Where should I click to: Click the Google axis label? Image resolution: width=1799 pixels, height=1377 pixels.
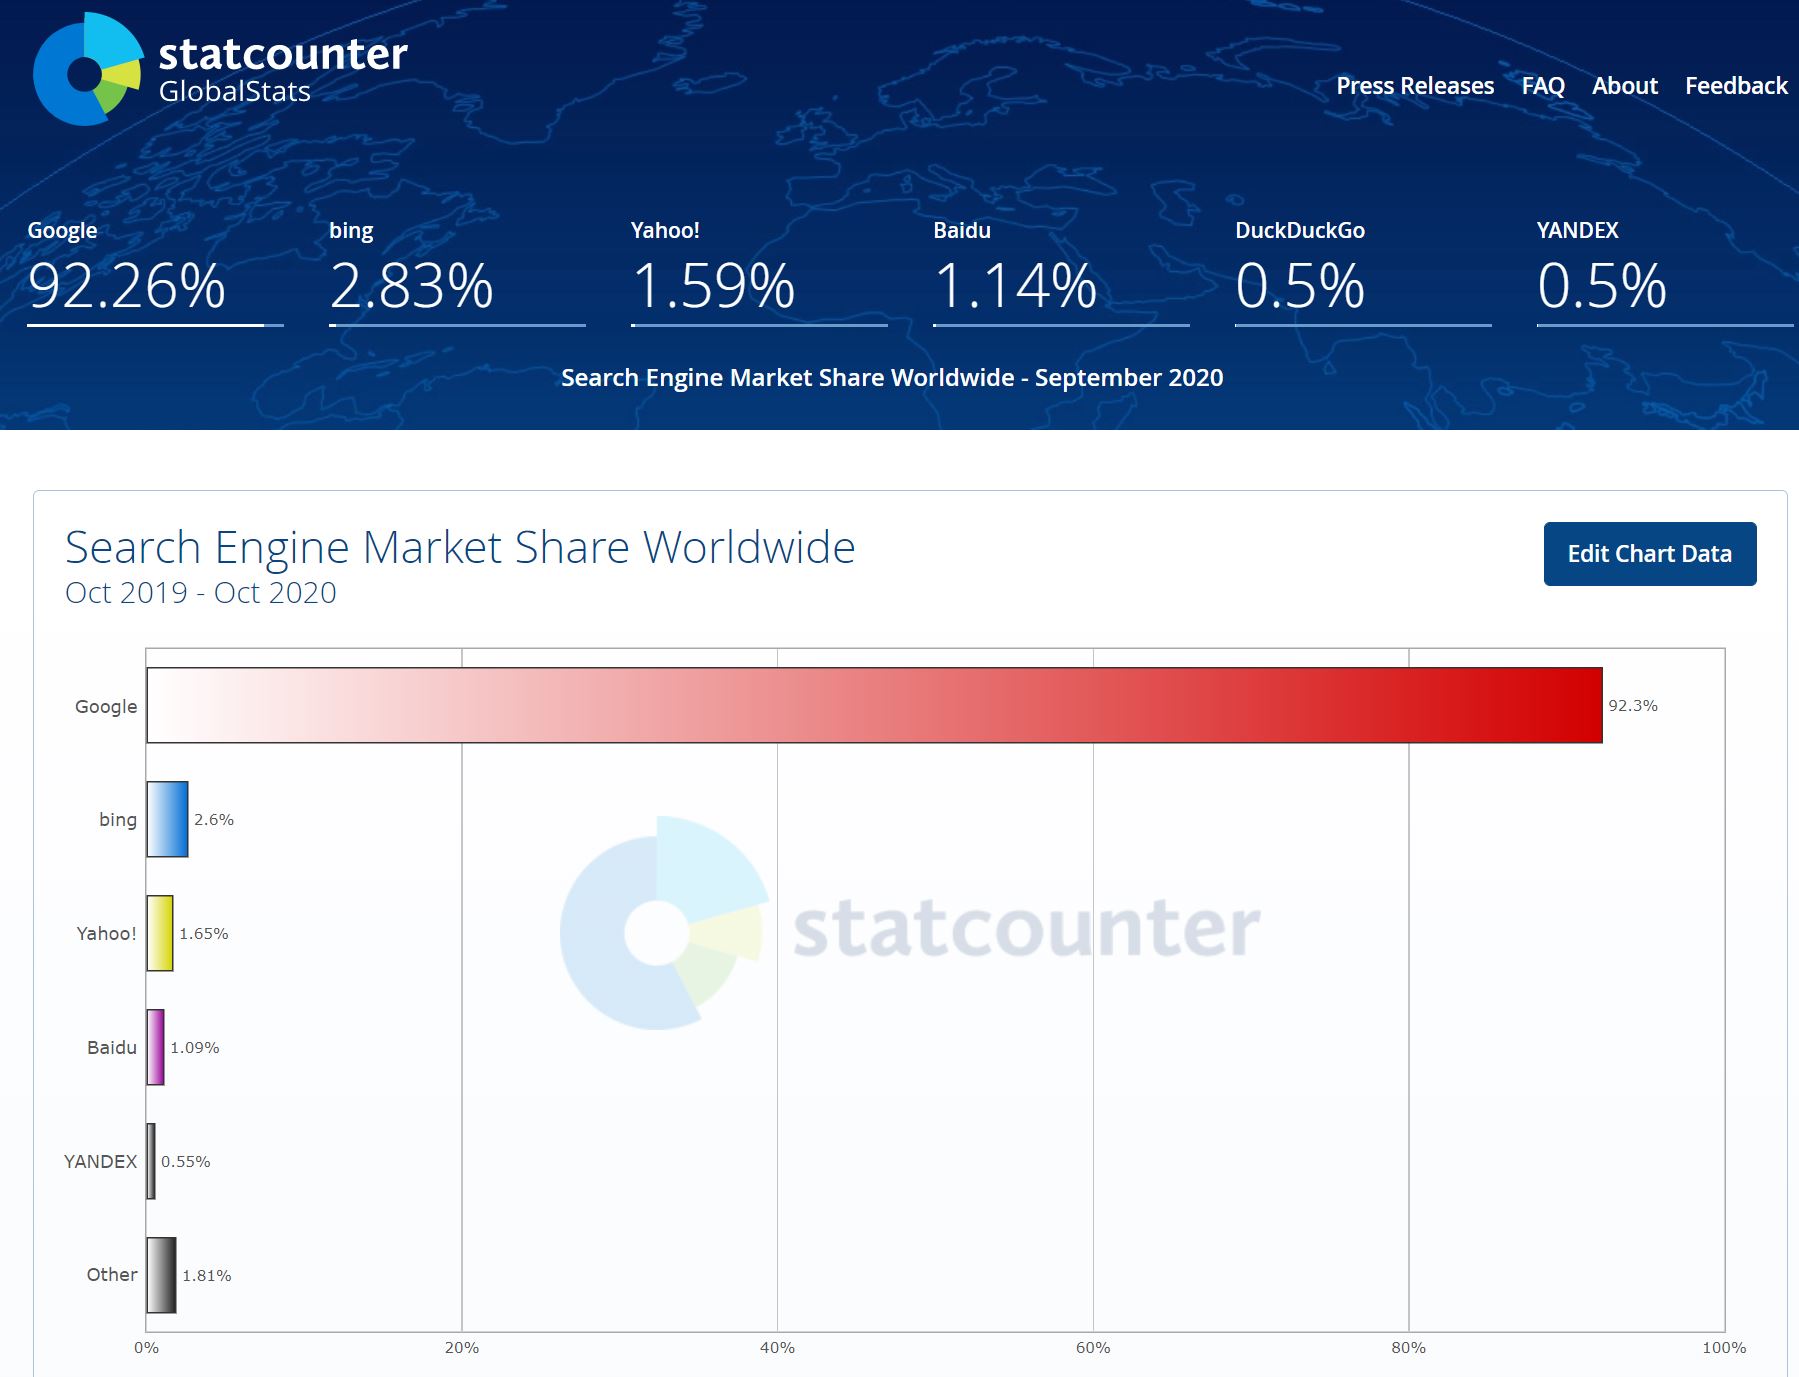tap(106, 707)
